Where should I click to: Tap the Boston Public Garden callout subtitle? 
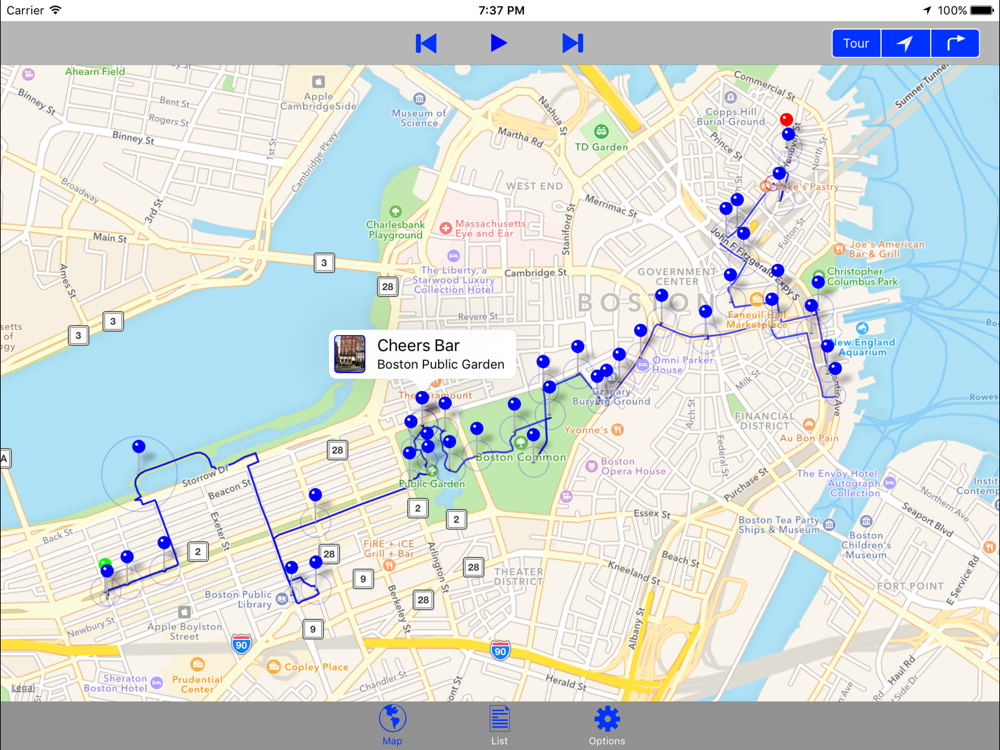[x=441, y=364]
